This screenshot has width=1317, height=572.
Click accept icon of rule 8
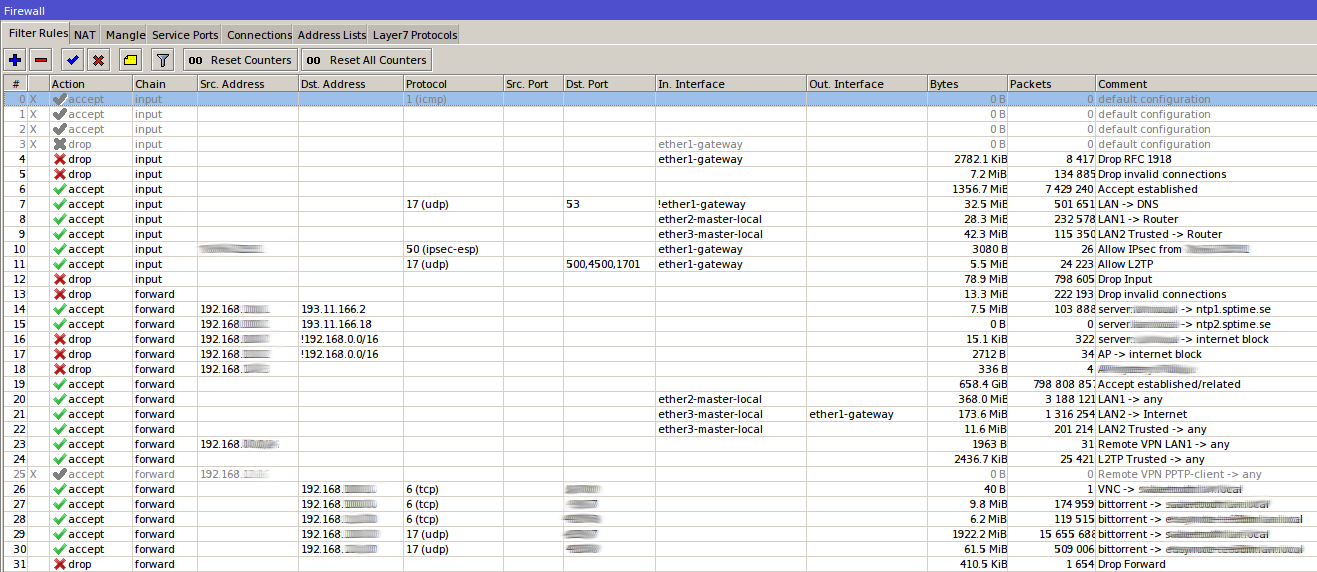pyautogui.click(x=60, y=219)
